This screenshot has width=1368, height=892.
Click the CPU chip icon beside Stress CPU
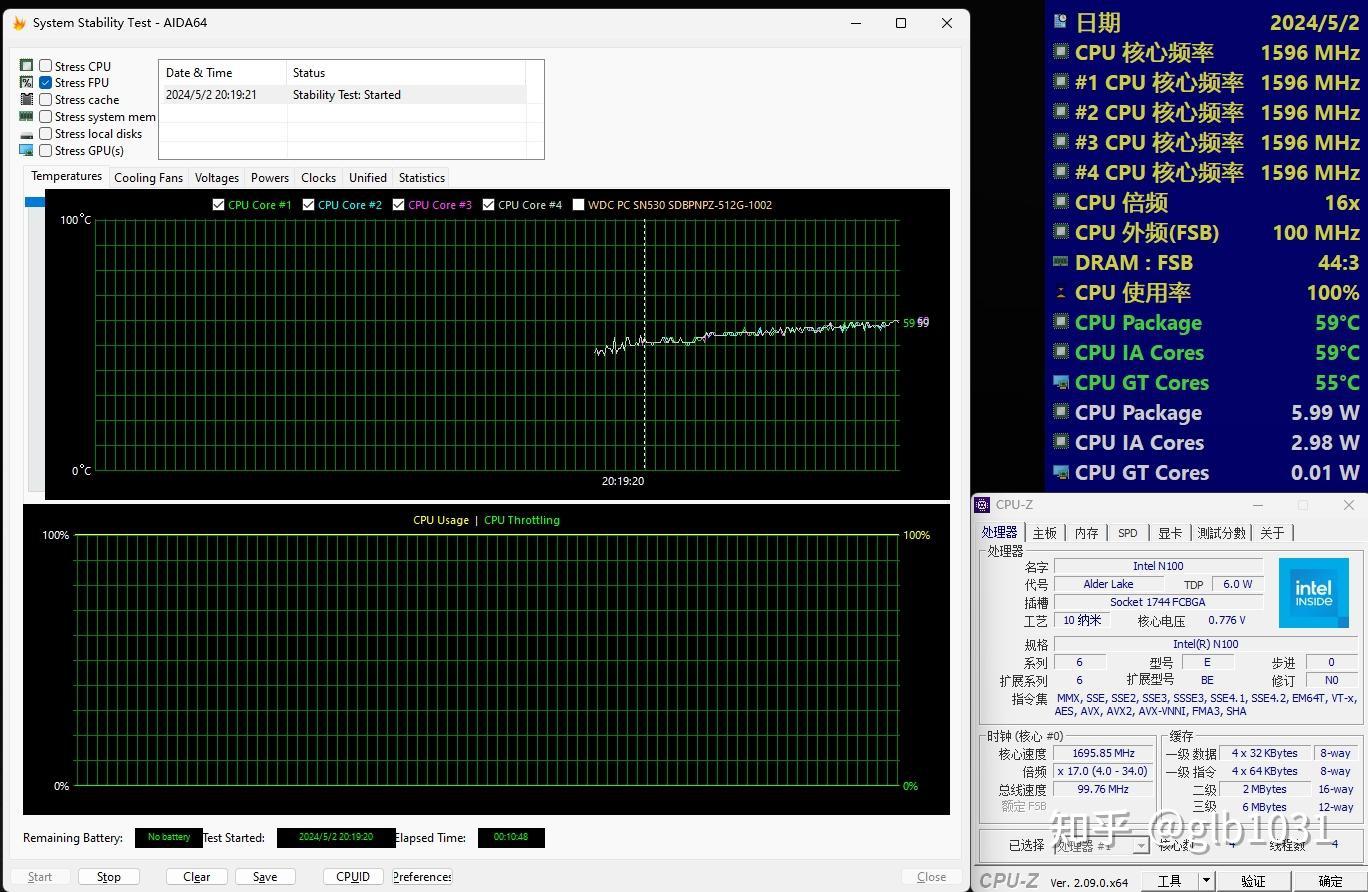coord(27,66)
